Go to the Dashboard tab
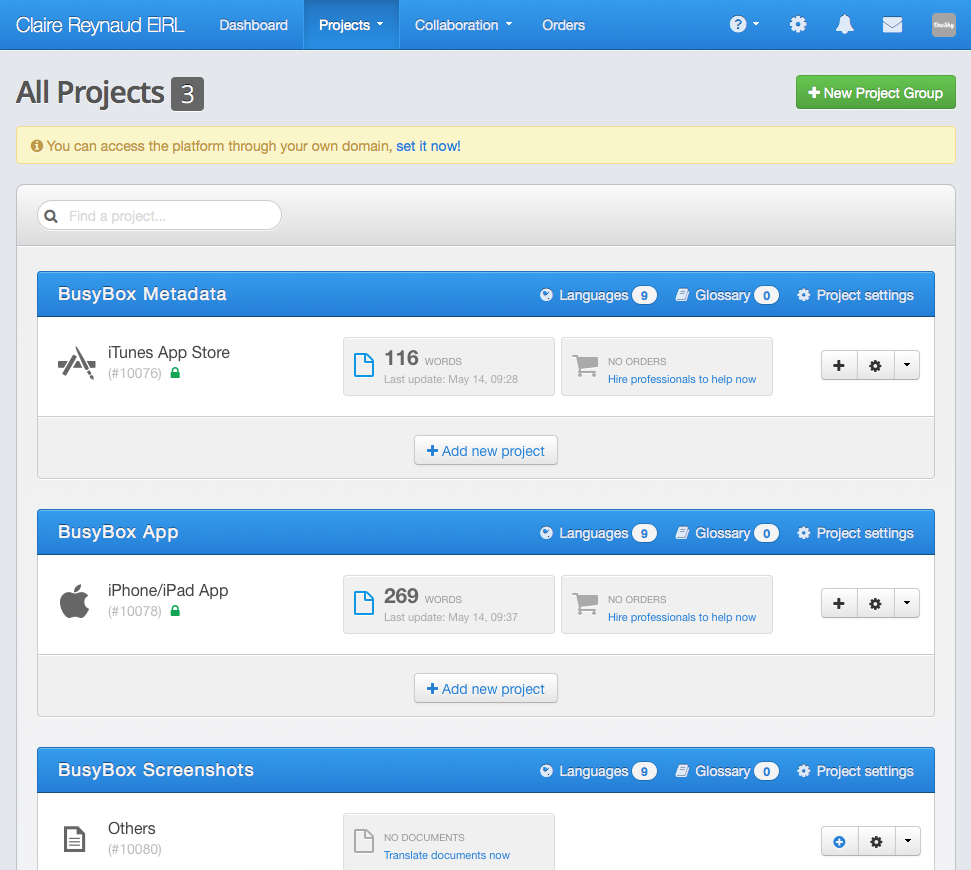971x870 pixels. tap(253, 25)
